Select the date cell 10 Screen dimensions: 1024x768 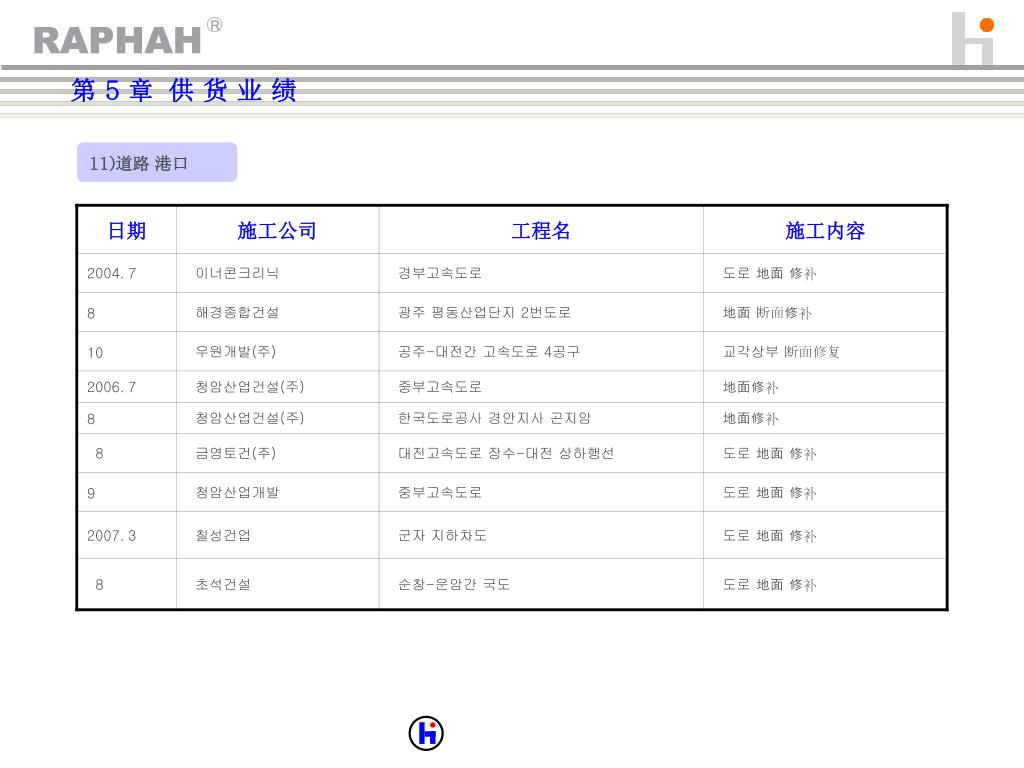(x=95, y=353)
